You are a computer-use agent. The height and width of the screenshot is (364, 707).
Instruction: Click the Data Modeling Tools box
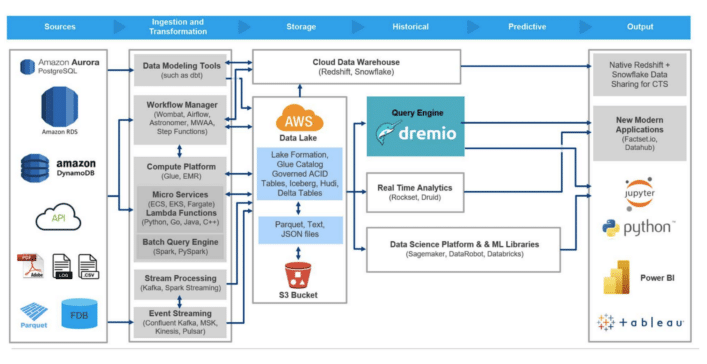click(180, 70)
